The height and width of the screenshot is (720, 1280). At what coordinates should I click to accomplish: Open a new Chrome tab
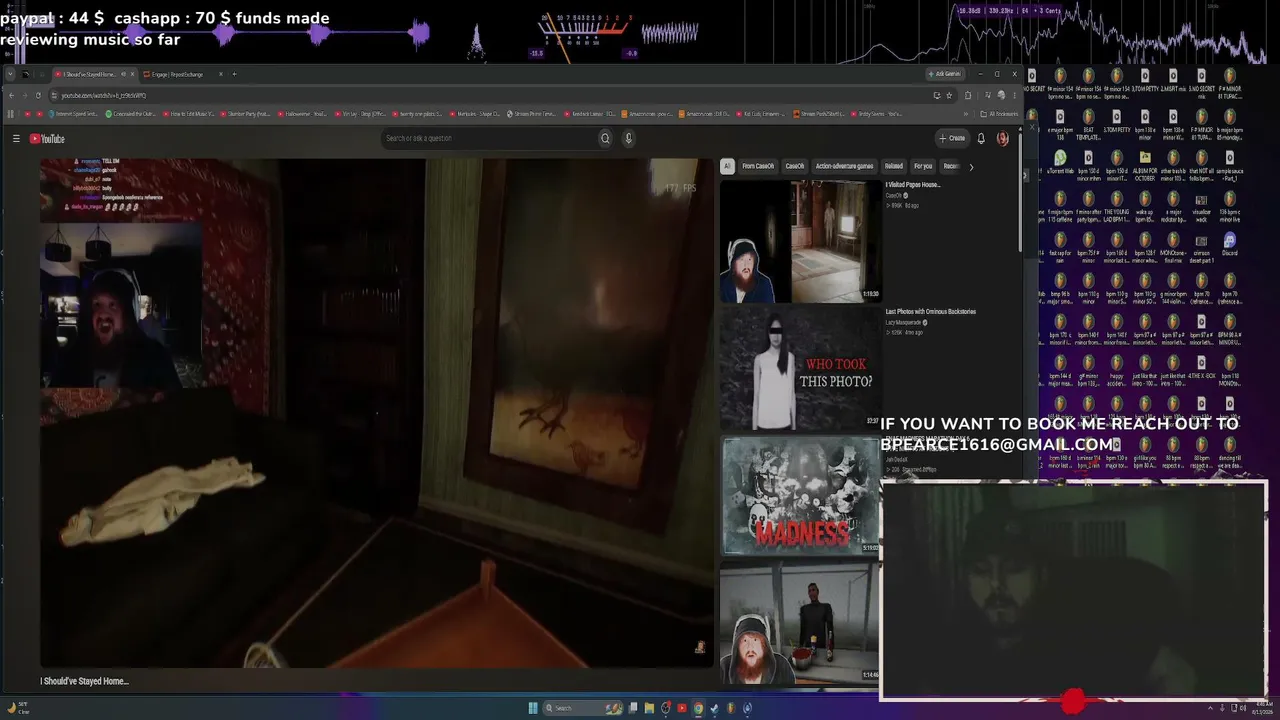234,74
